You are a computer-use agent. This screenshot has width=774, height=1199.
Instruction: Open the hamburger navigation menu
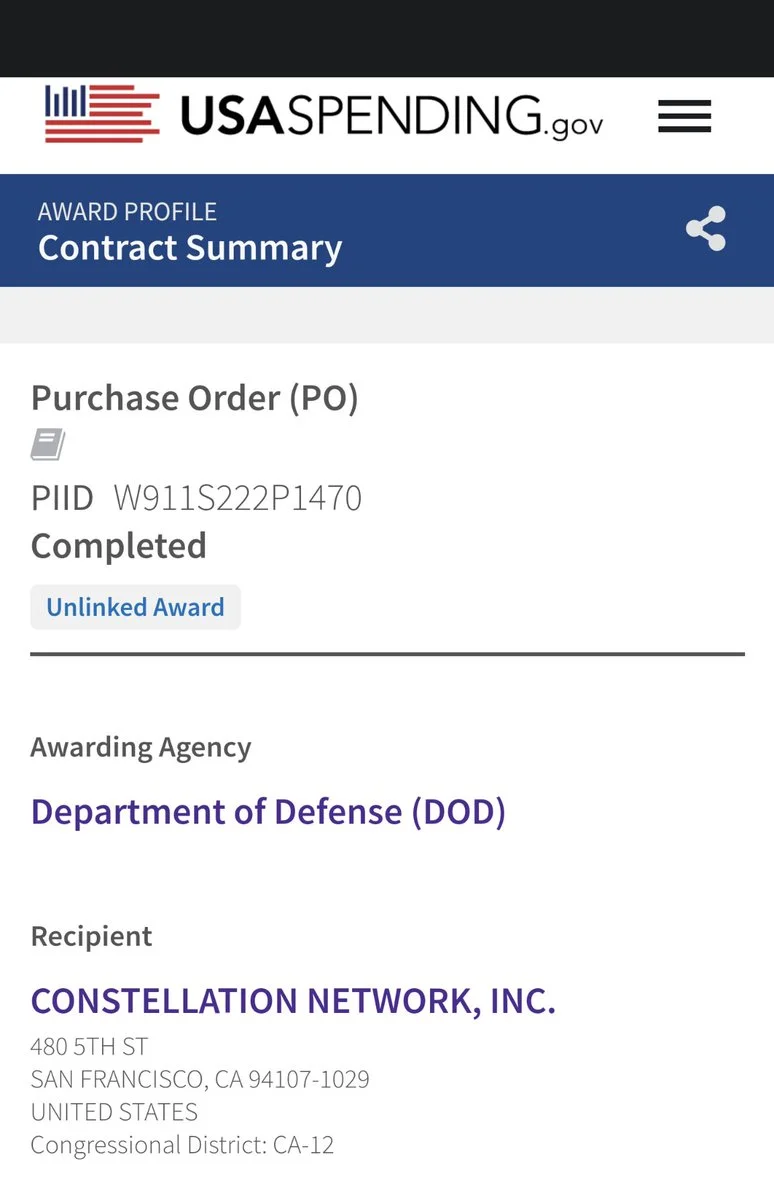(684, 117)
